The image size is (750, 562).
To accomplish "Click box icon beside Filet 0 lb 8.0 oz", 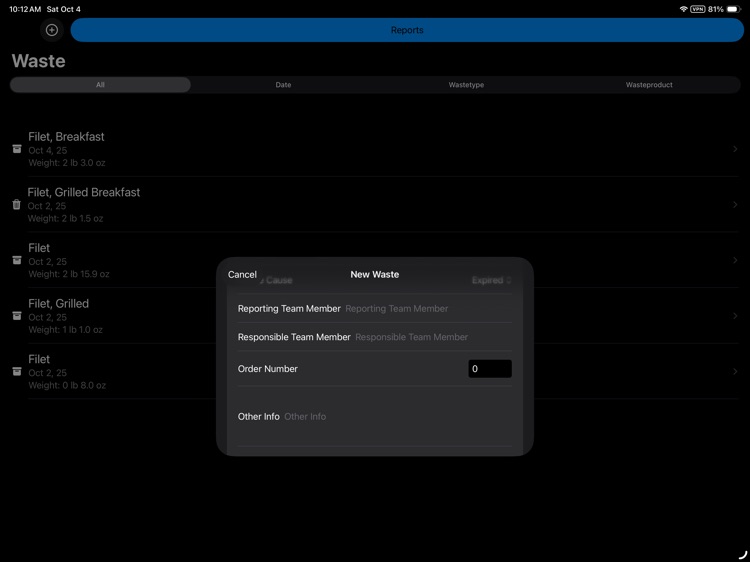I will point(17,371).
